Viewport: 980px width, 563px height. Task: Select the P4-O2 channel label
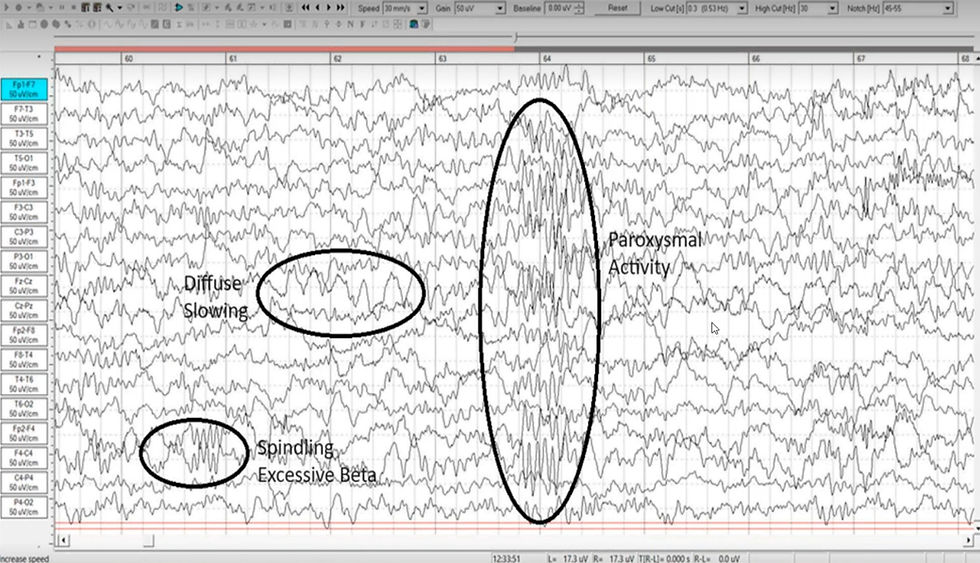point(24,507)
